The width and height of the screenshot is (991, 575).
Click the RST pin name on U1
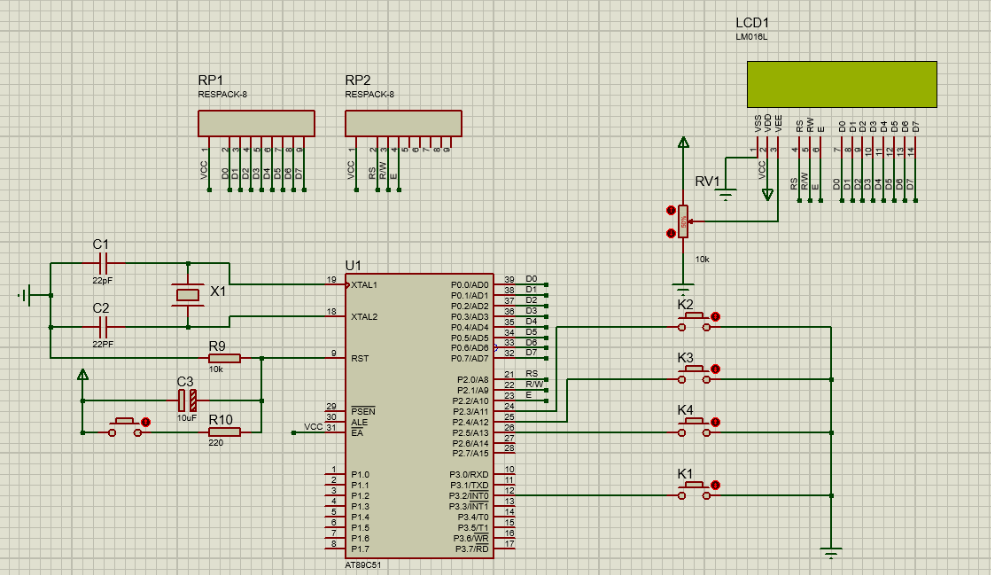360,358
